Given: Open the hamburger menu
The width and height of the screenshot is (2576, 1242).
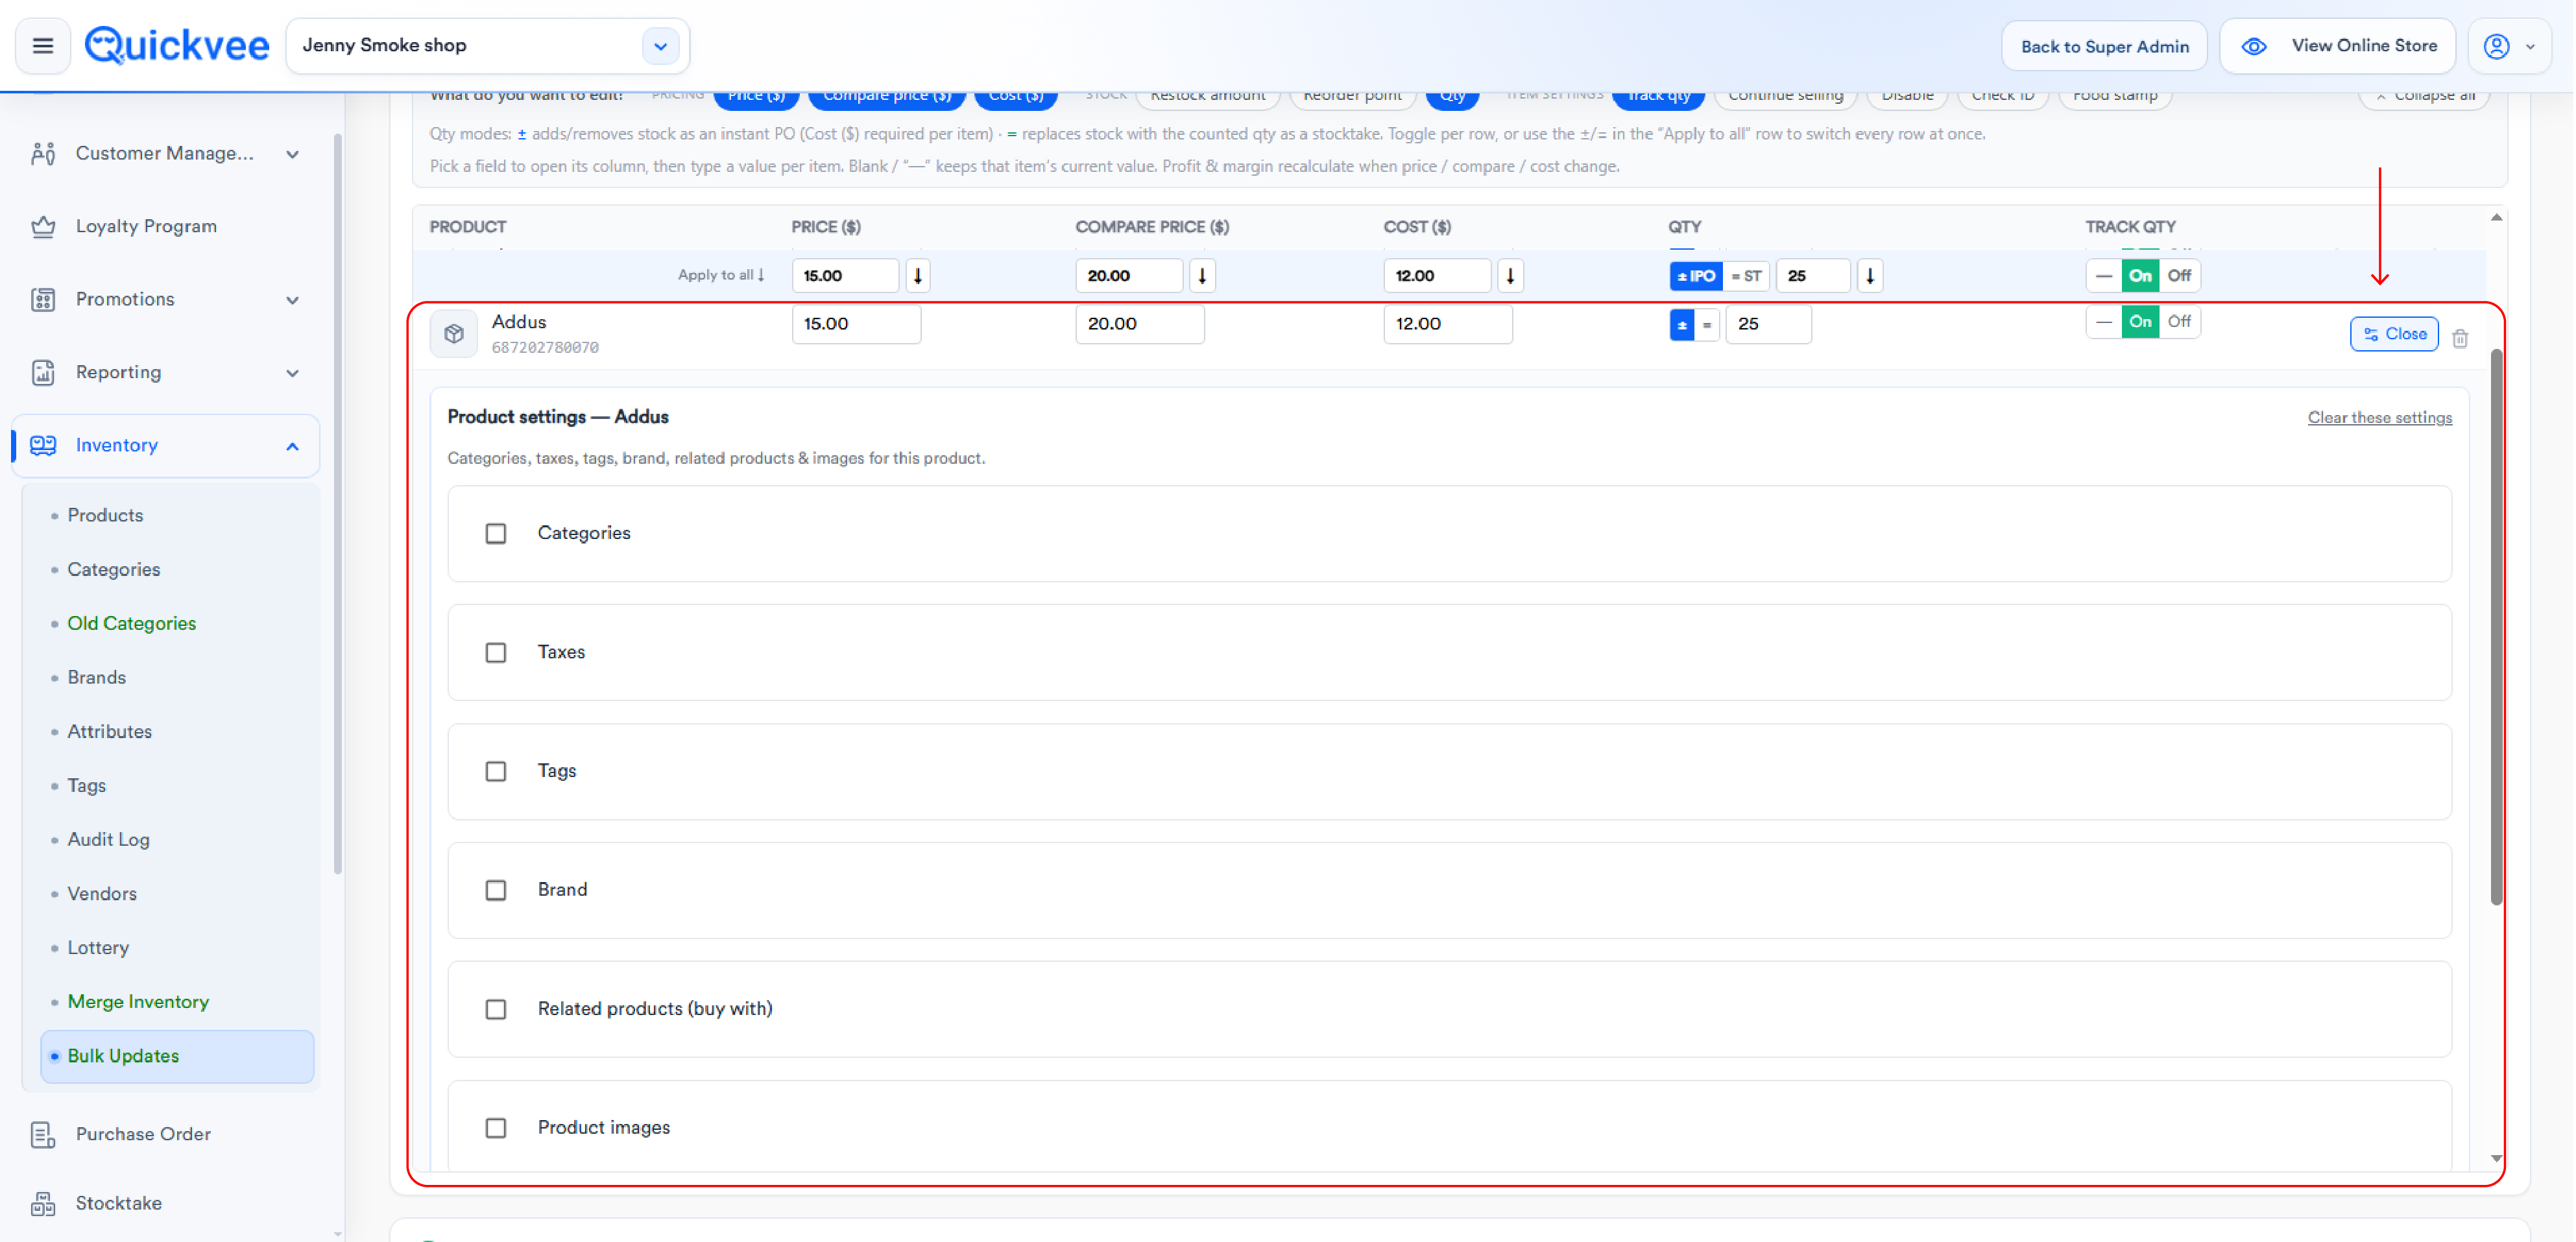Looking at the screenshot, I should point(43,46).
